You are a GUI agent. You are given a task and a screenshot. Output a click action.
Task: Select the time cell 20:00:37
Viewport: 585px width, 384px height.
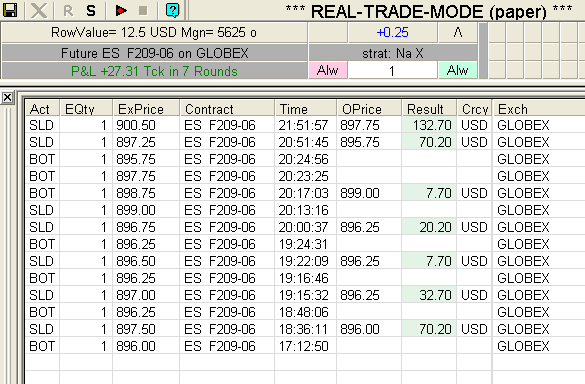tap(306, 227)
